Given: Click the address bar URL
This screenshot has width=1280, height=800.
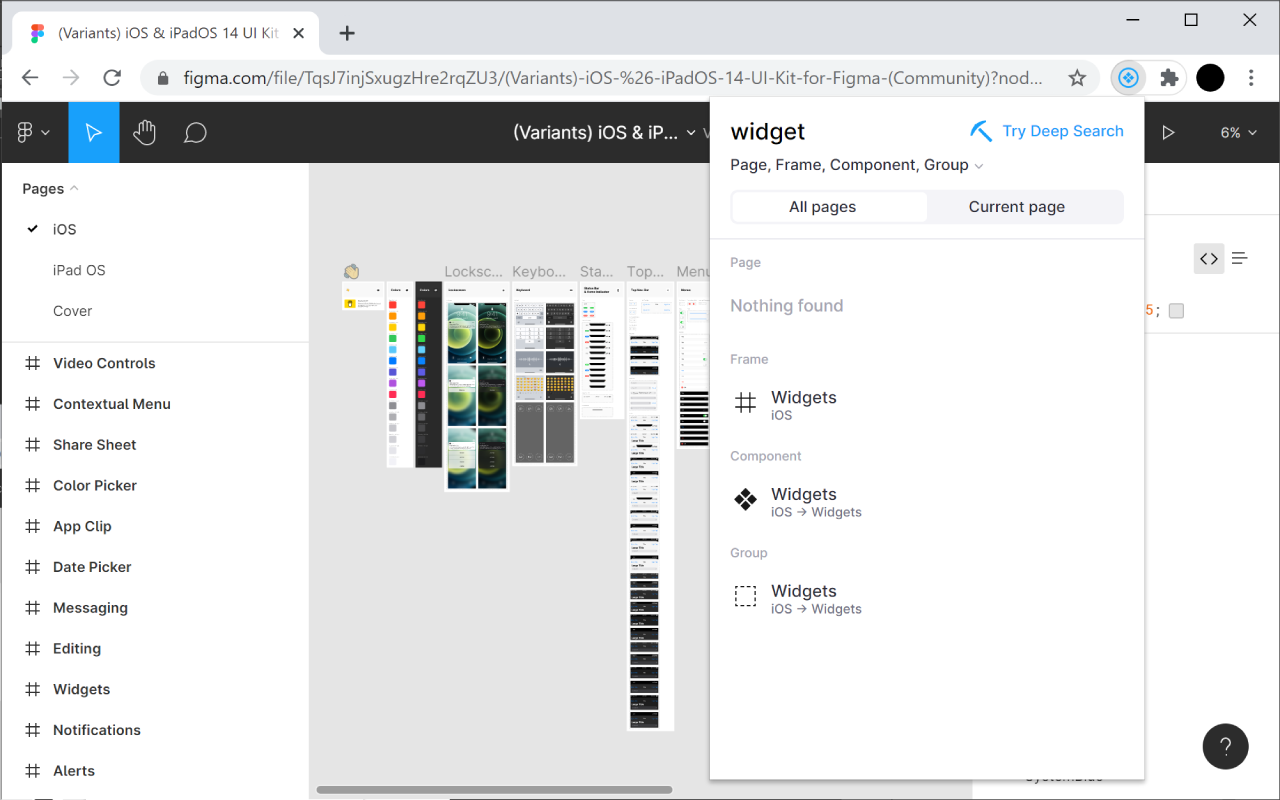Looking at the screenshot, I should click(613, 78).
